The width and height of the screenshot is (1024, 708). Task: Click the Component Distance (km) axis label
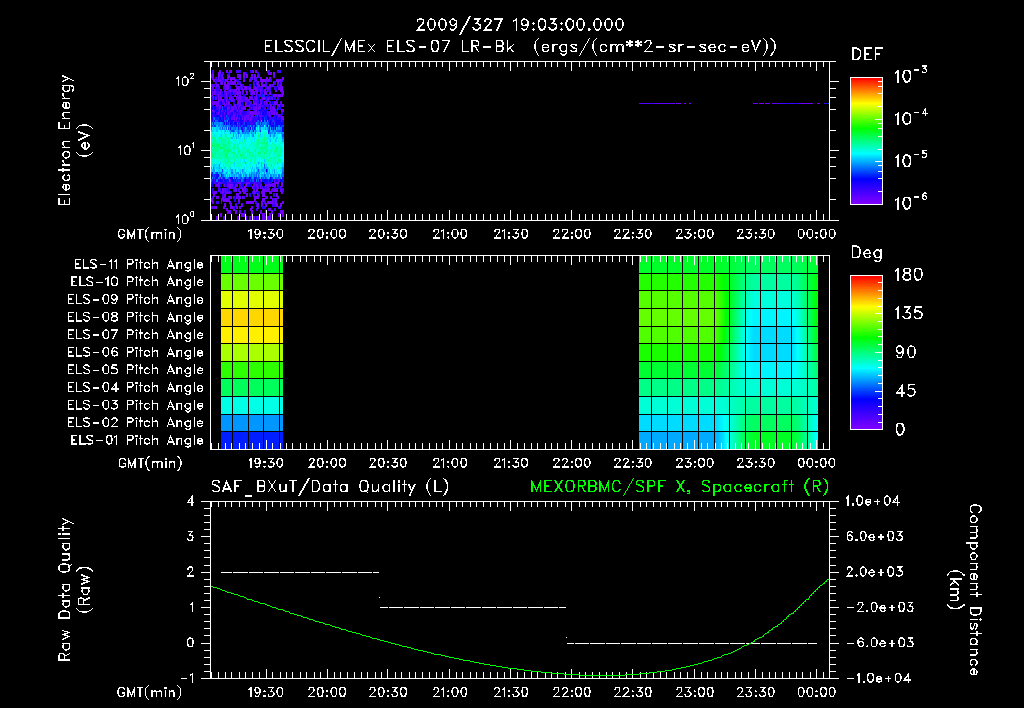pos(965,590)
